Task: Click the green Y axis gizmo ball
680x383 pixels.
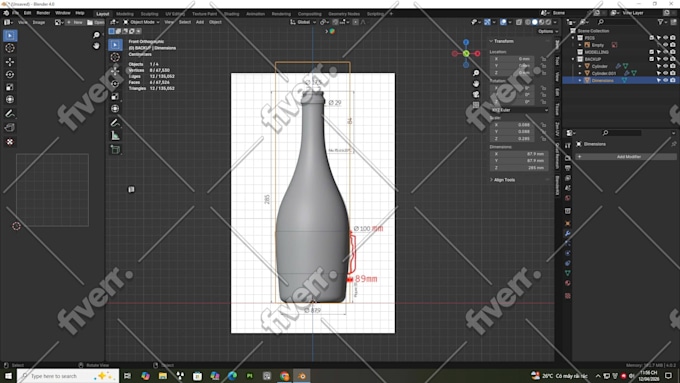Action: coord(466,54)
